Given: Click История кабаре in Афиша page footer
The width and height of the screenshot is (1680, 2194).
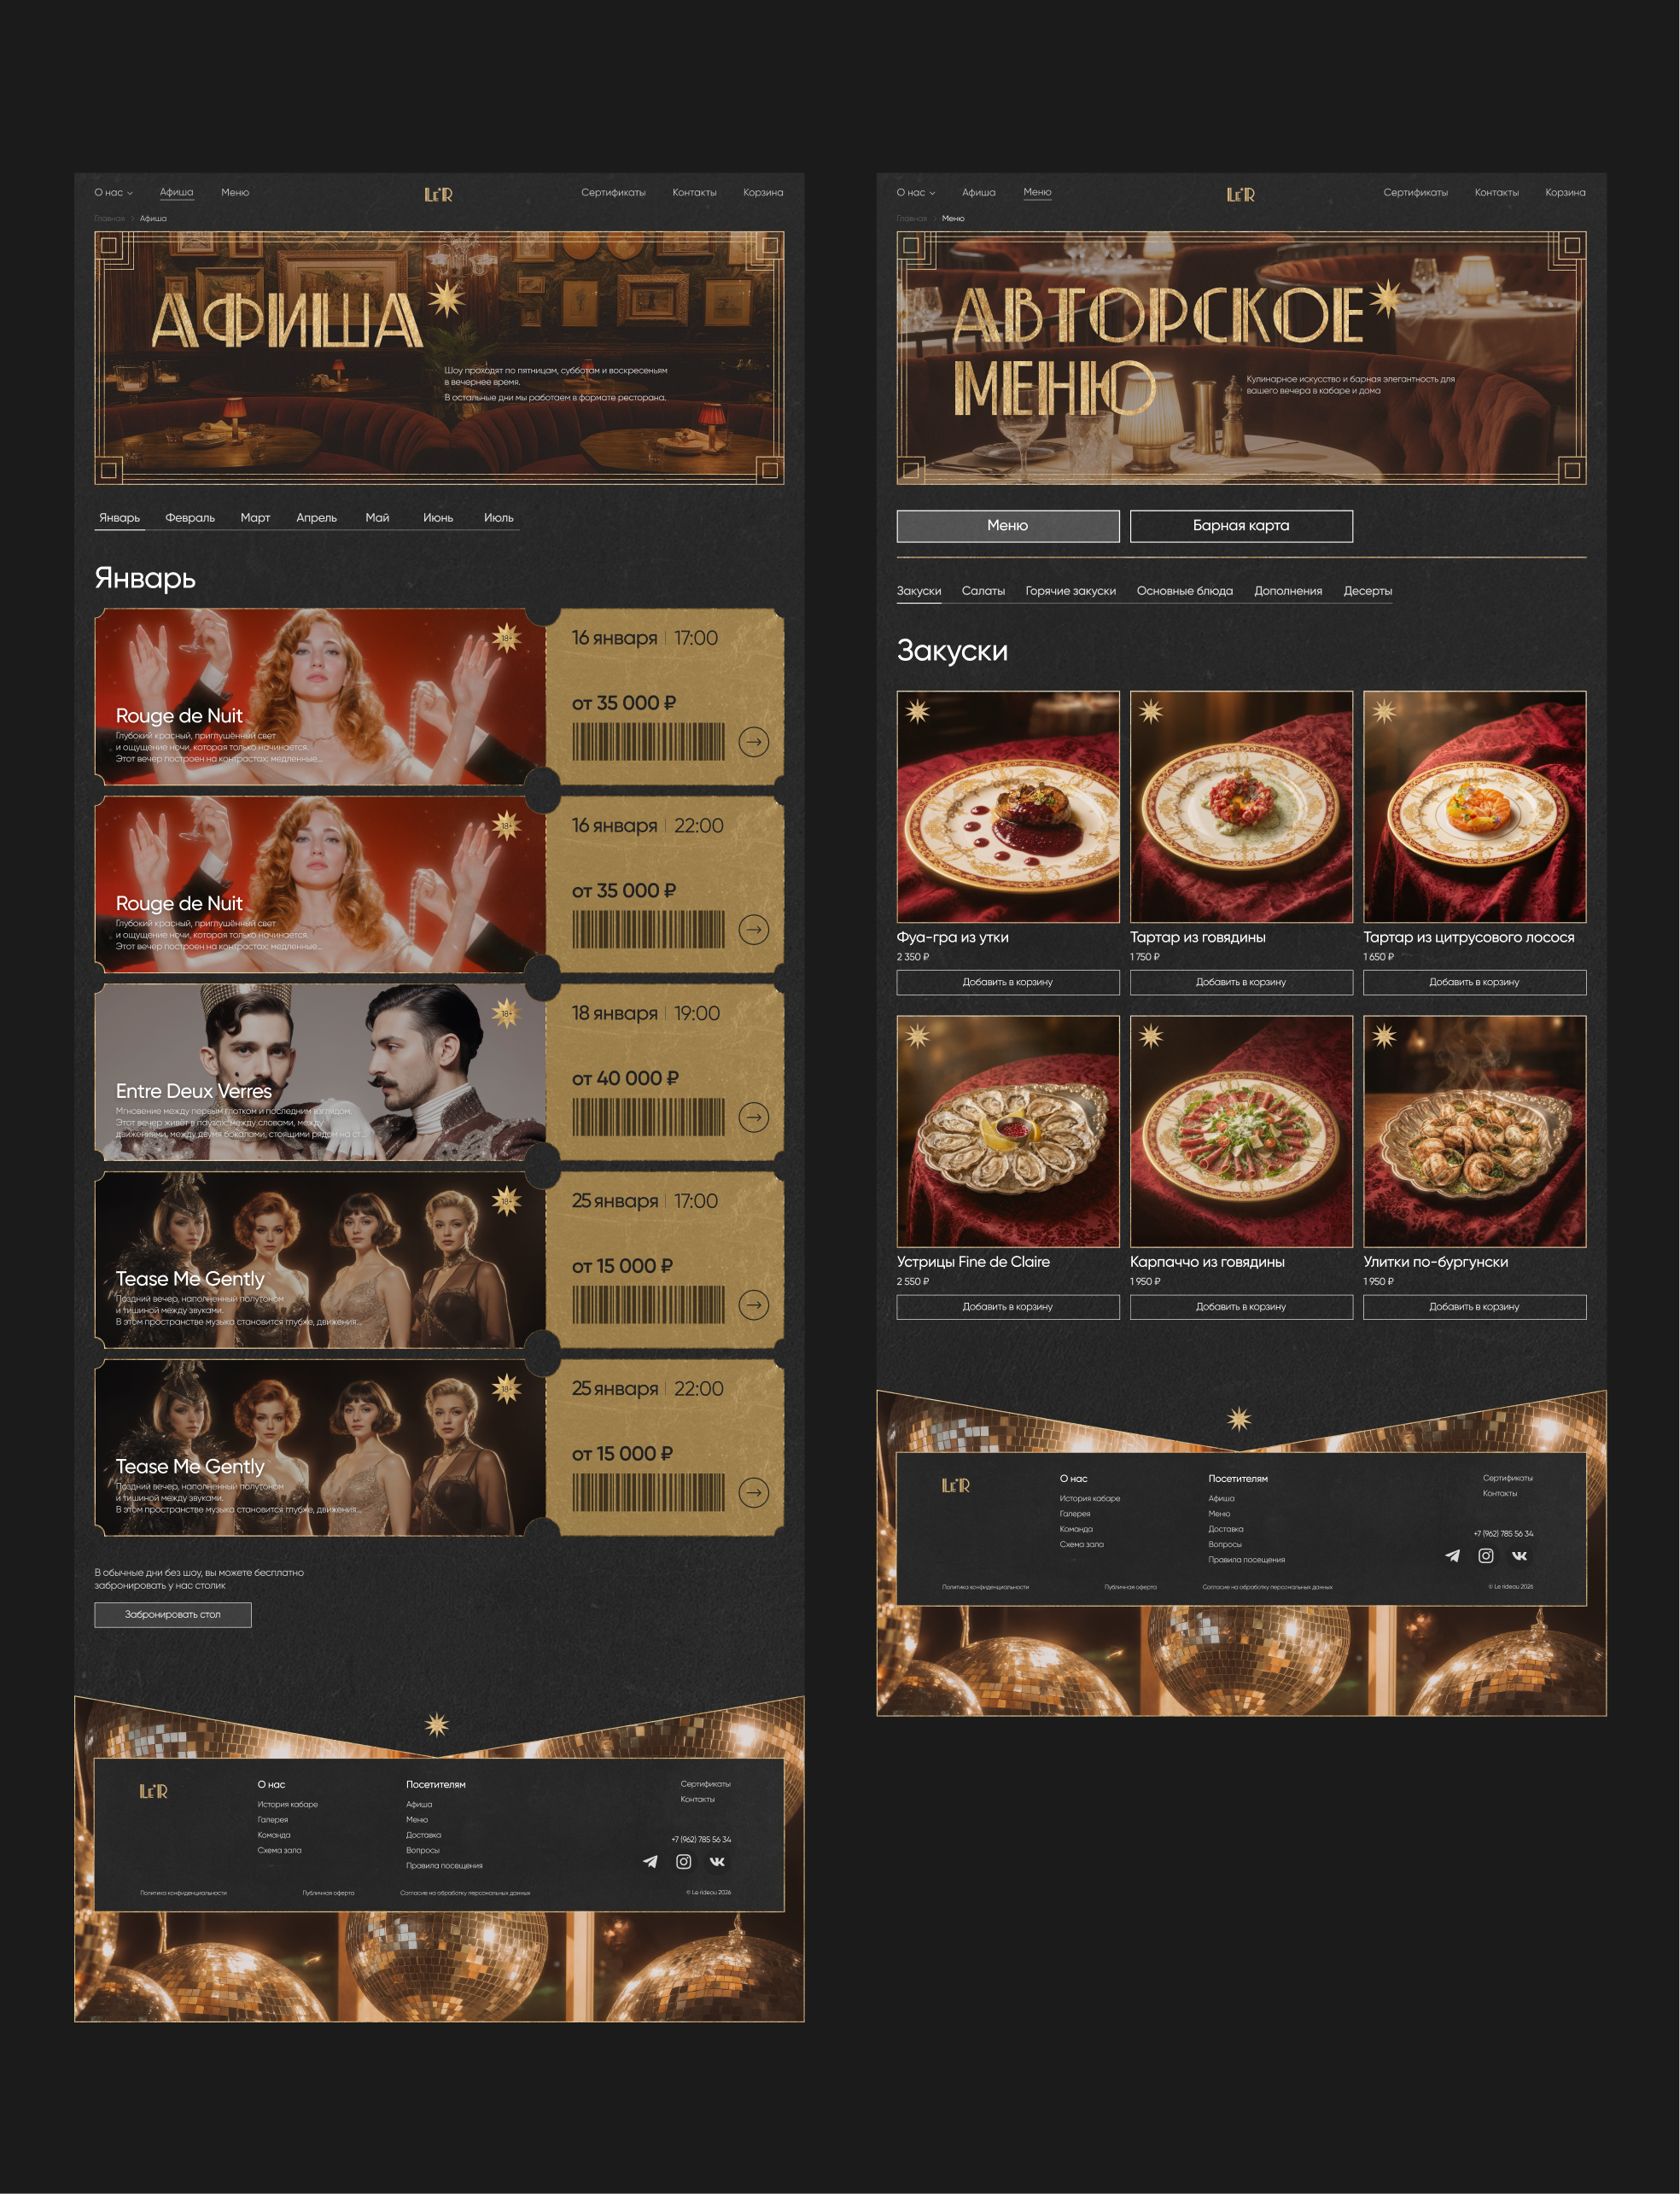Looking at the screenshot, I should click(x=287, y=1805).
